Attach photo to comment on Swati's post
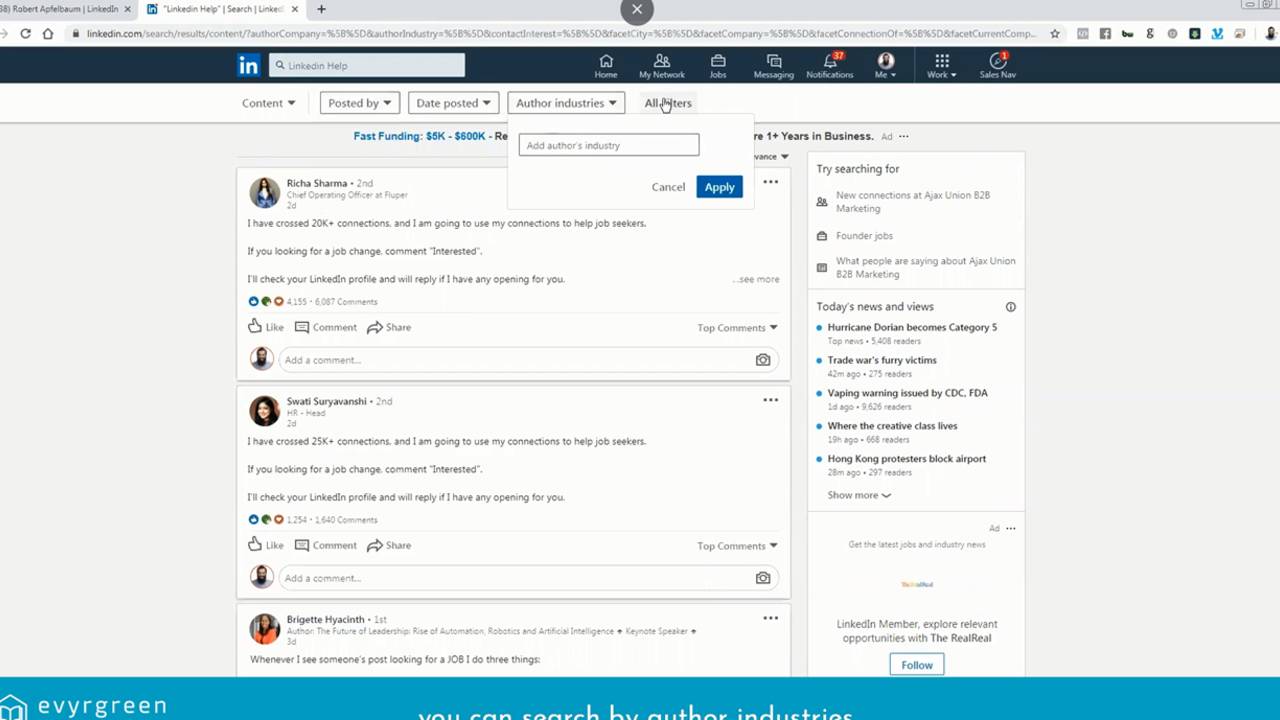 [x=763, y=578]
